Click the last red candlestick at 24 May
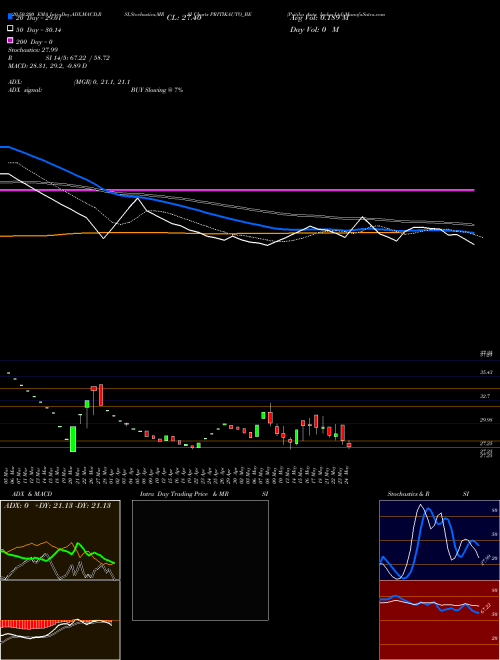The image size is (500, 660). 349,445
